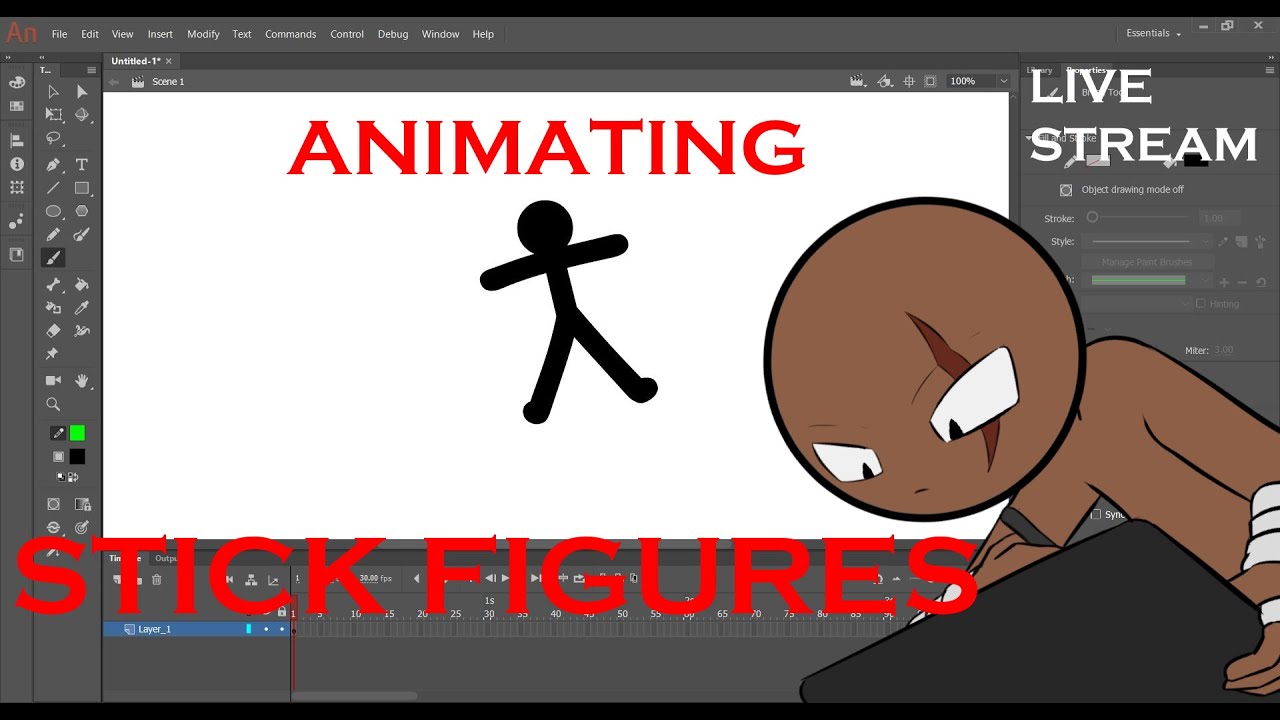1280x720 pixels.
Task: Open the Control menu
Action: tap(347, 34)
